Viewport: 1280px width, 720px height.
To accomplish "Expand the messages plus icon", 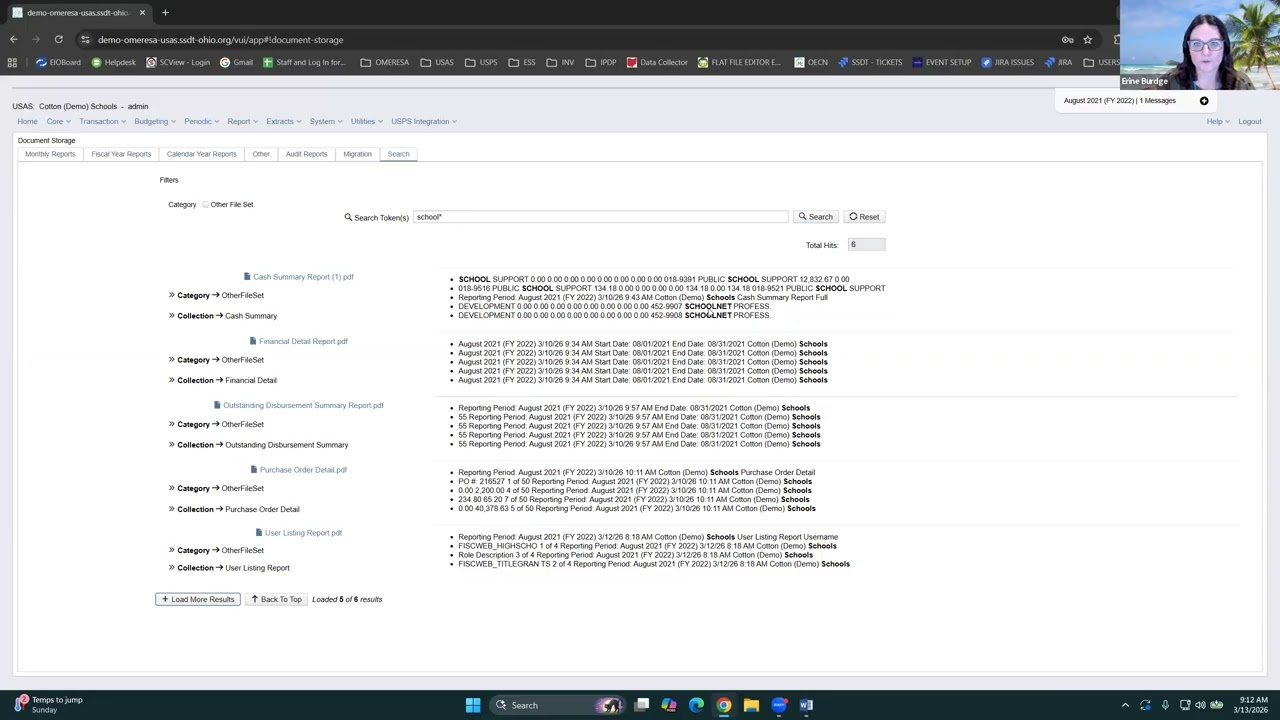I will (x=1204, y=101).
